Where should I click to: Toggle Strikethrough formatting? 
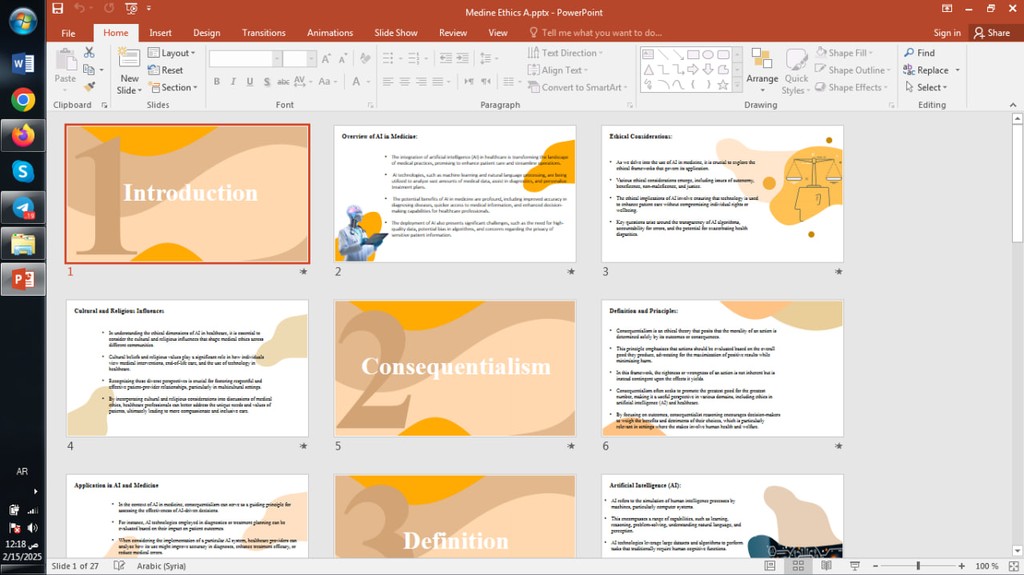[283, 82]
